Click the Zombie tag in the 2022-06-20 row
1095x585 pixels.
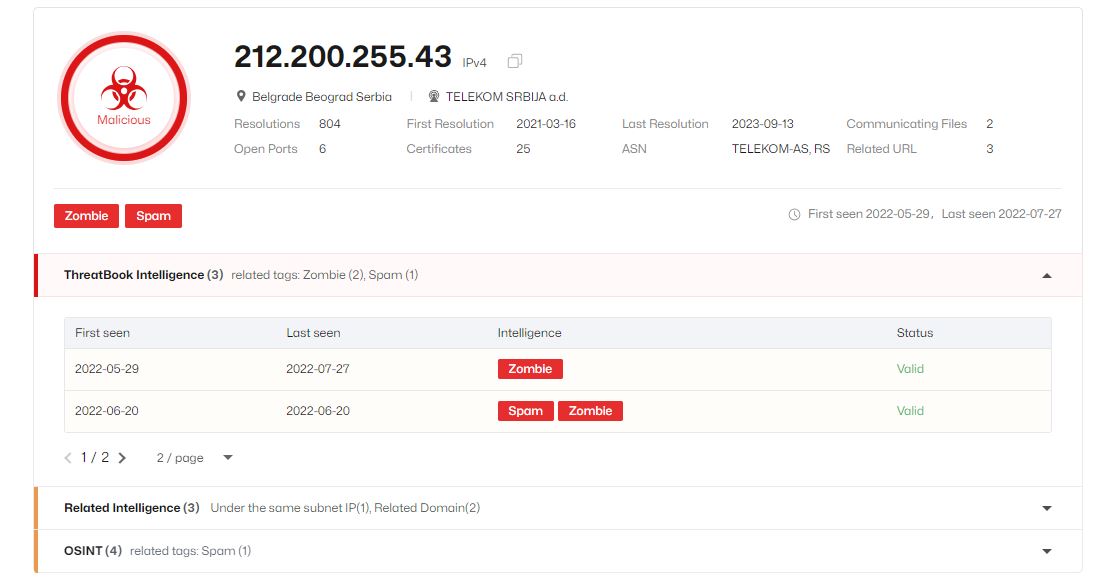coord(590,410)
